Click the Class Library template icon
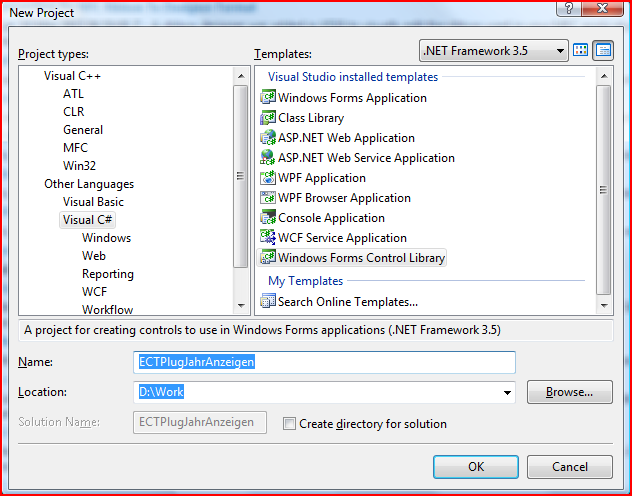 268,118
